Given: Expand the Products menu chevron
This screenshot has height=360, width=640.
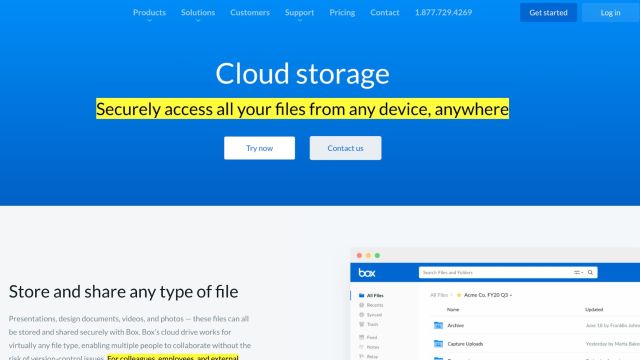Looking at the screenshot, I should (x=149, y=20).
